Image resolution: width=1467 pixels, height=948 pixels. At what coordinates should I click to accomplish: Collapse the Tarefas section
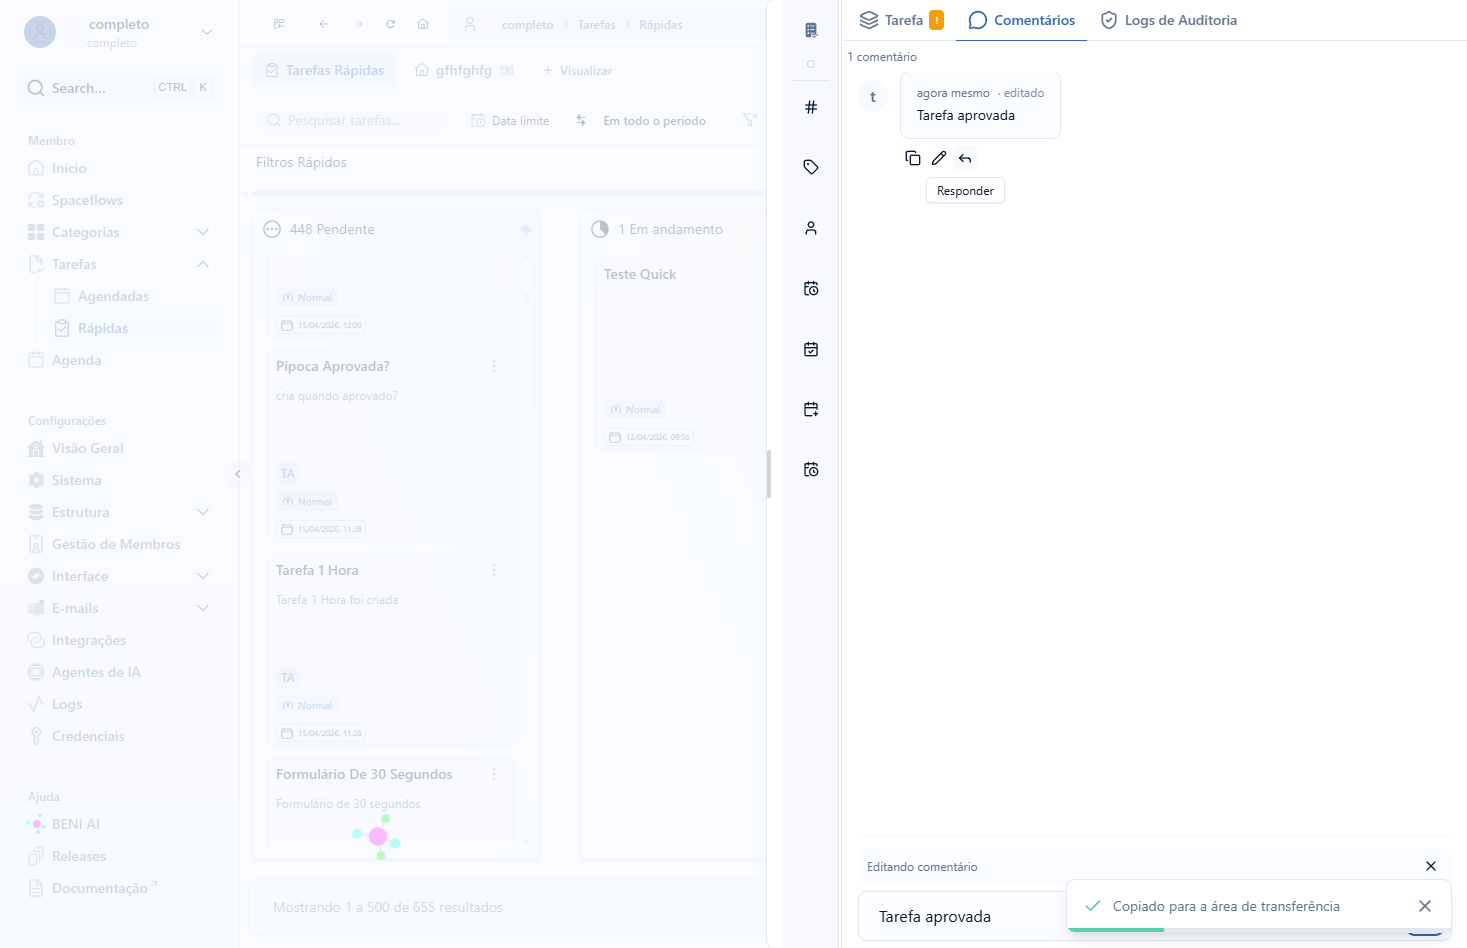203,264
